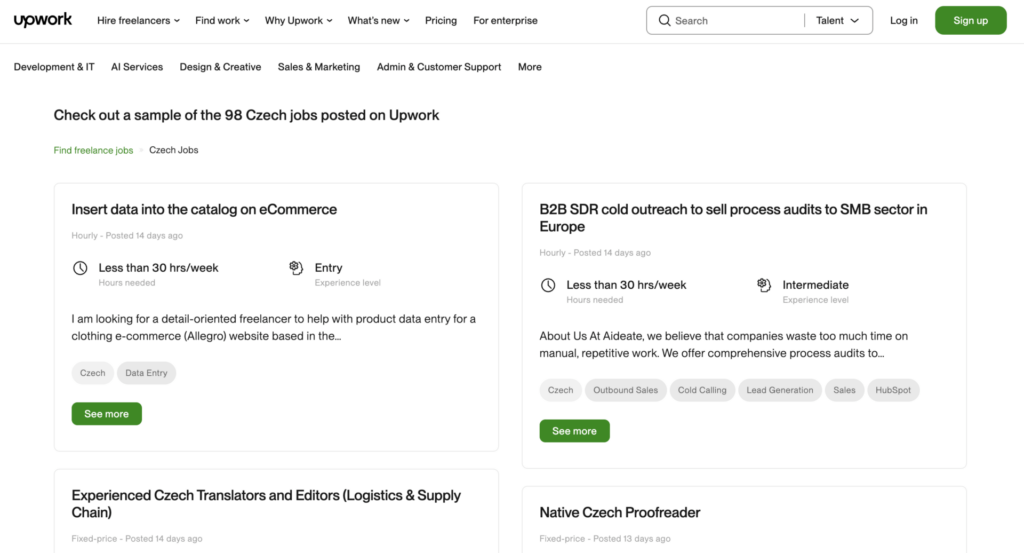Screen dimensions: 1024x553
Task: Follow the Find freelance jobs breadcrumb
Action: coord(93,150)
